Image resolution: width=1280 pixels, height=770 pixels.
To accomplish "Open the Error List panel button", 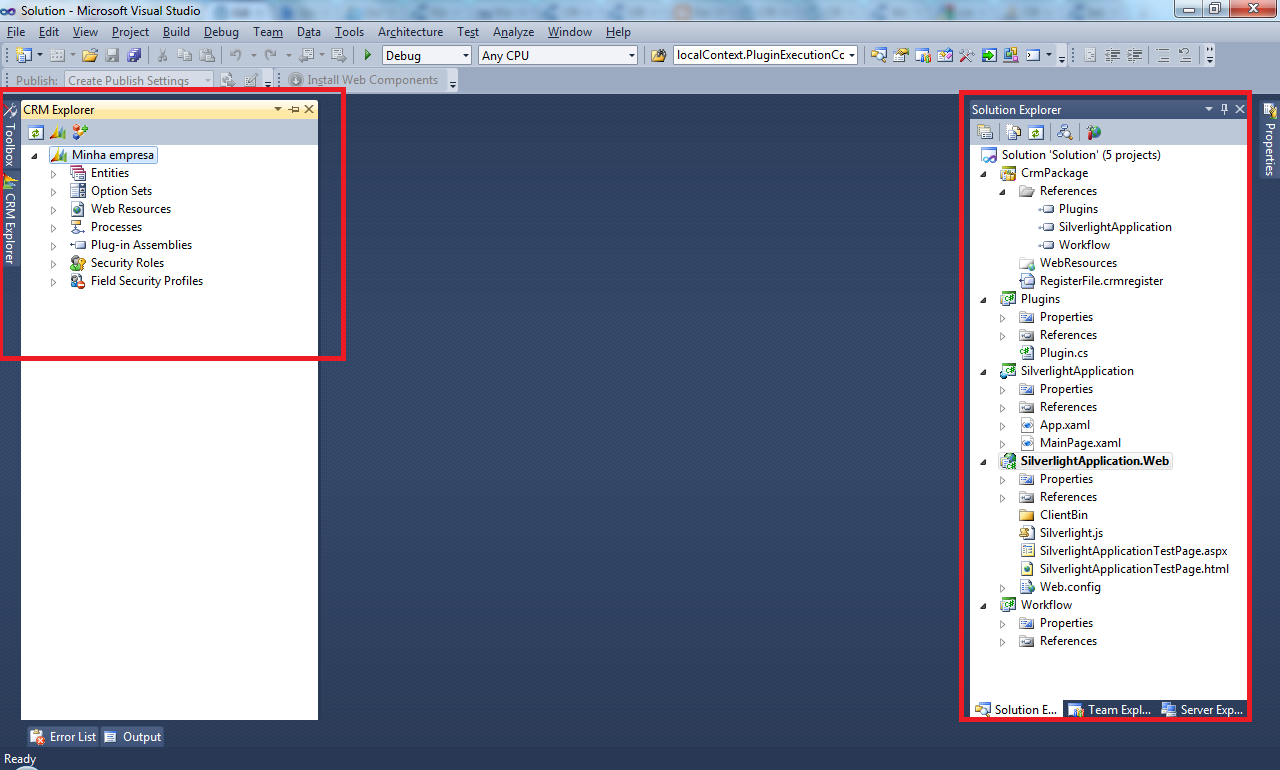I will point(63,737).
